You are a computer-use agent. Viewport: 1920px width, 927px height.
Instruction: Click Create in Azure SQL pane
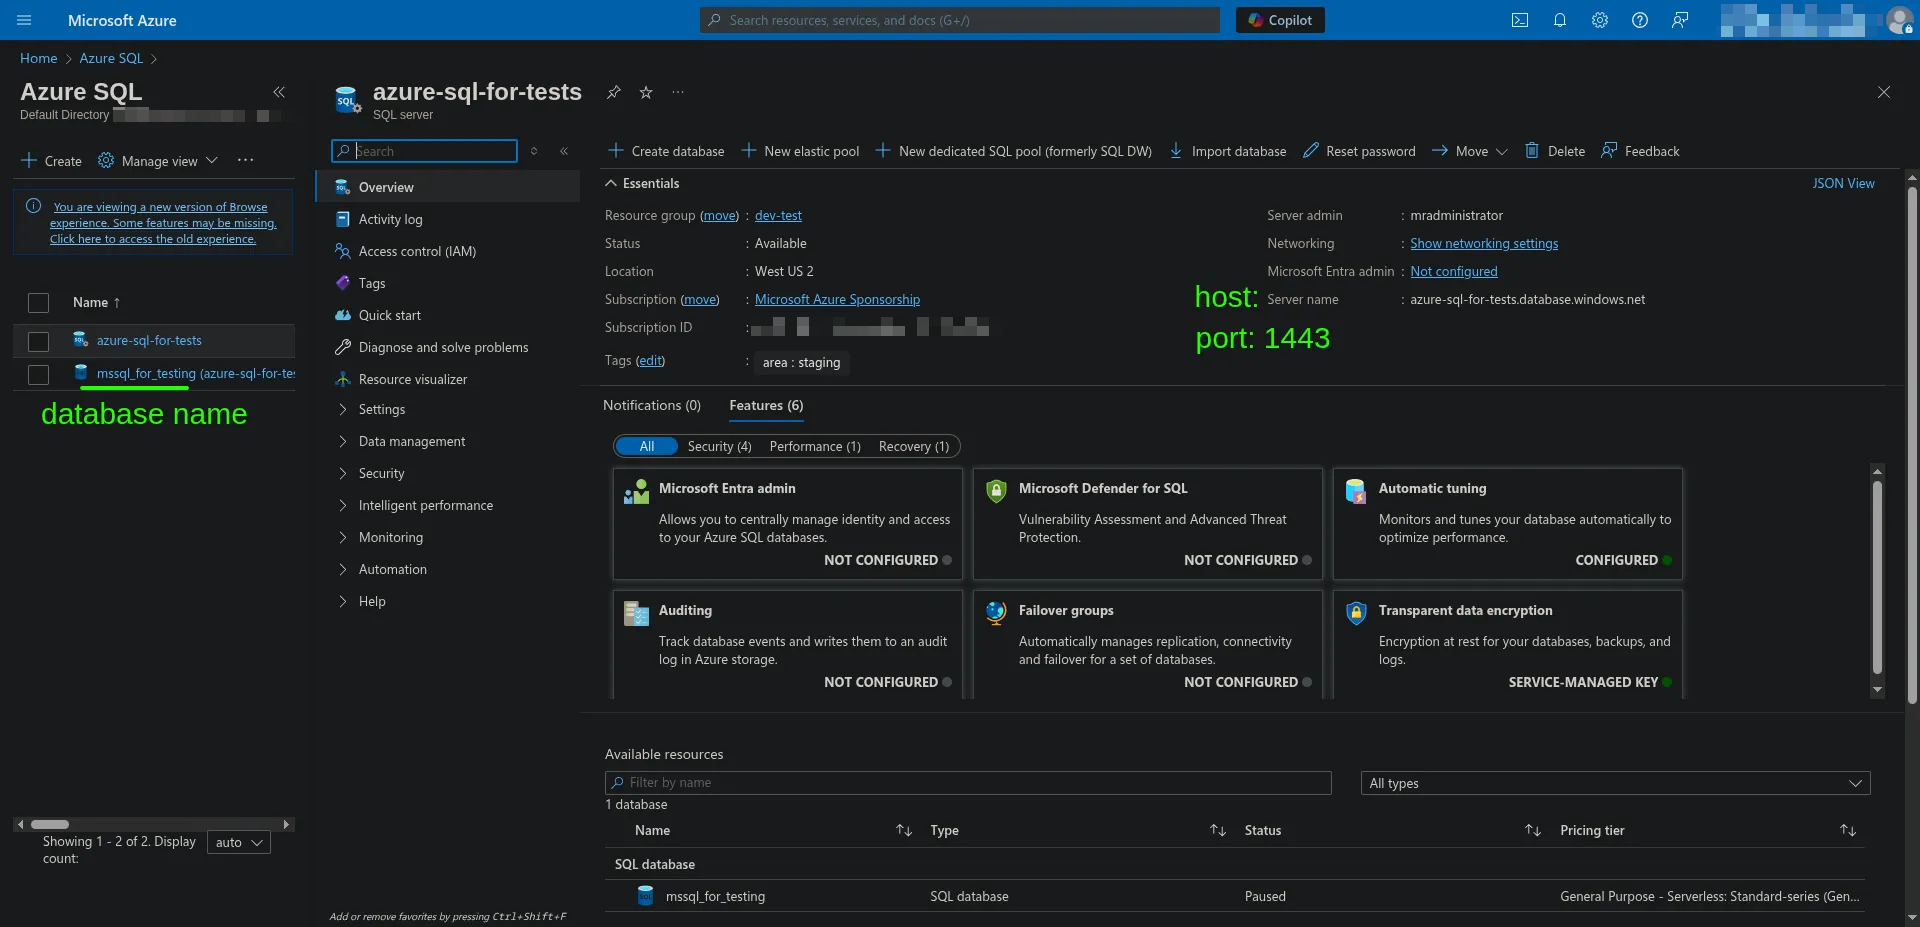(51, 161)
